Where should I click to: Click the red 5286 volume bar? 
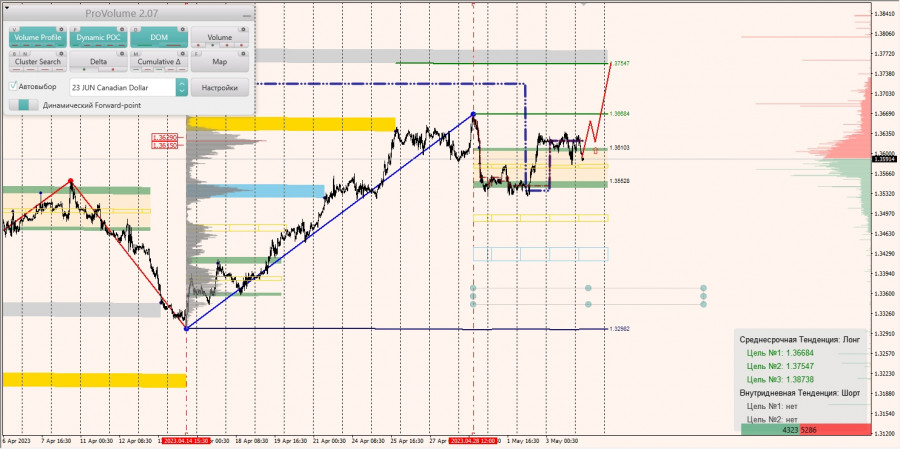[835, 429]
